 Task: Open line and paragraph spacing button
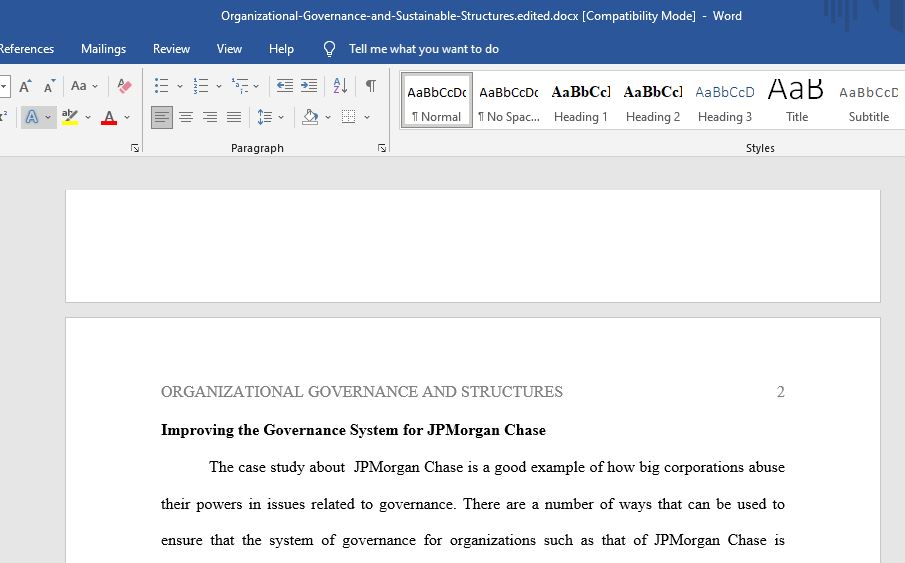(264, 117)
